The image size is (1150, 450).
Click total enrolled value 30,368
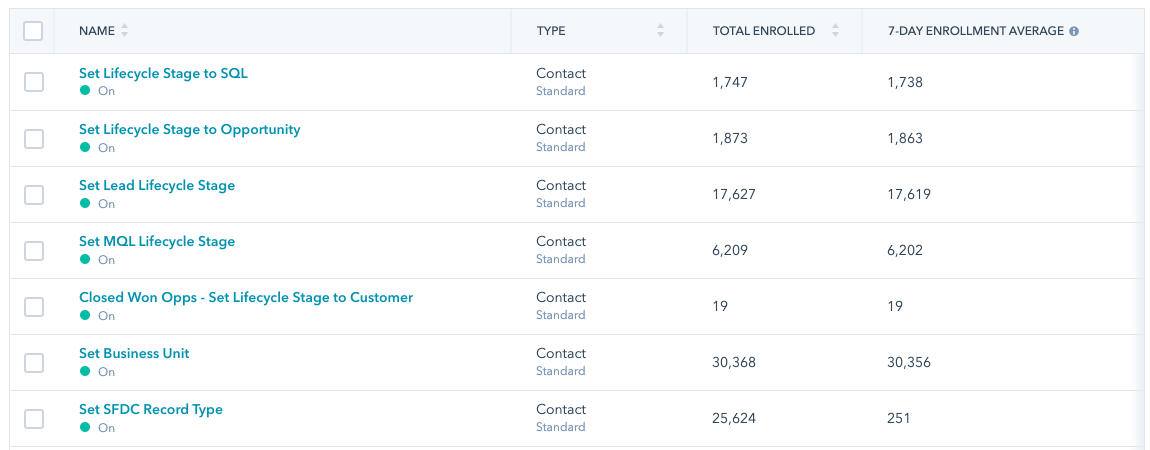click(x=733, y=362)
